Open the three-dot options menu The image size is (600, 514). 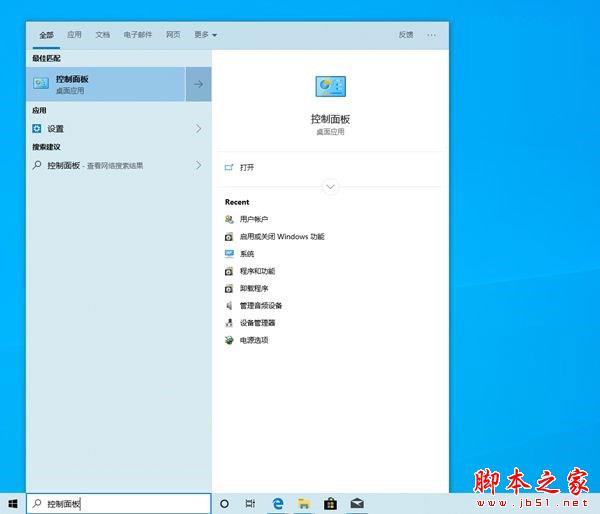coord(431,35)
